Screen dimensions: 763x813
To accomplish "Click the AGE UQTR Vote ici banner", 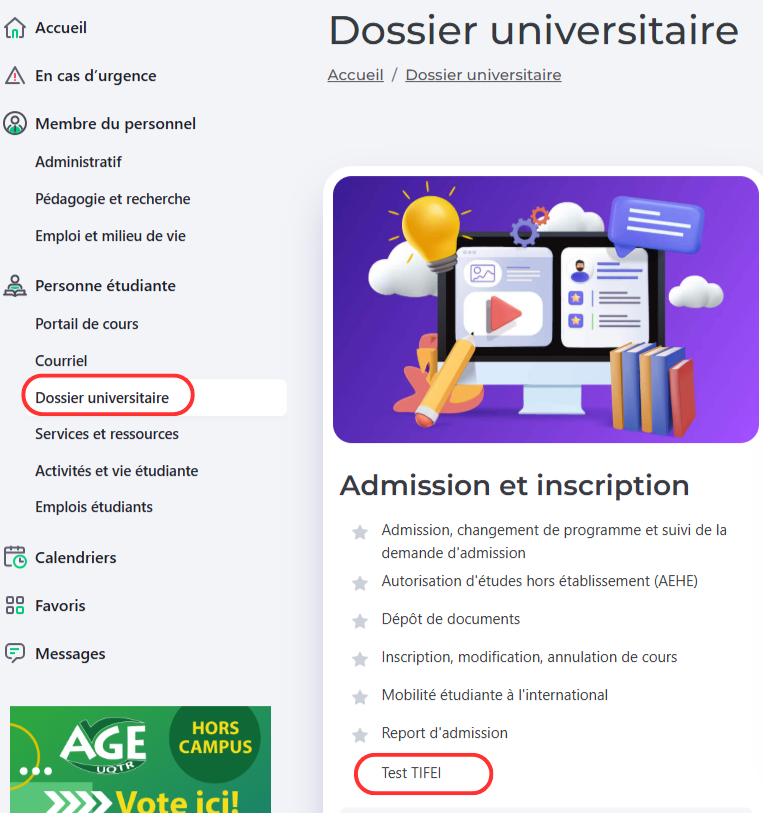I will [x=140, y=759].
